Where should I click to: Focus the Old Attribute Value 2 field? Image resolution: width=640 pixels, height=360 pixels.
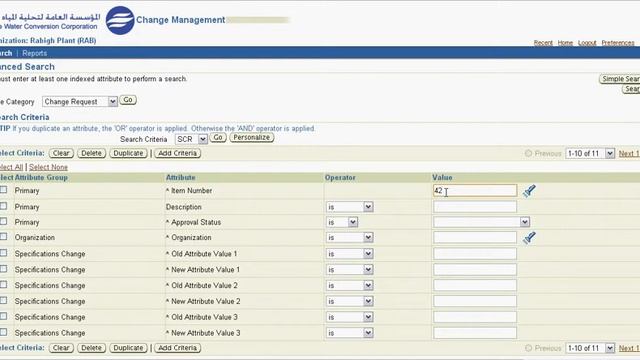475,285
